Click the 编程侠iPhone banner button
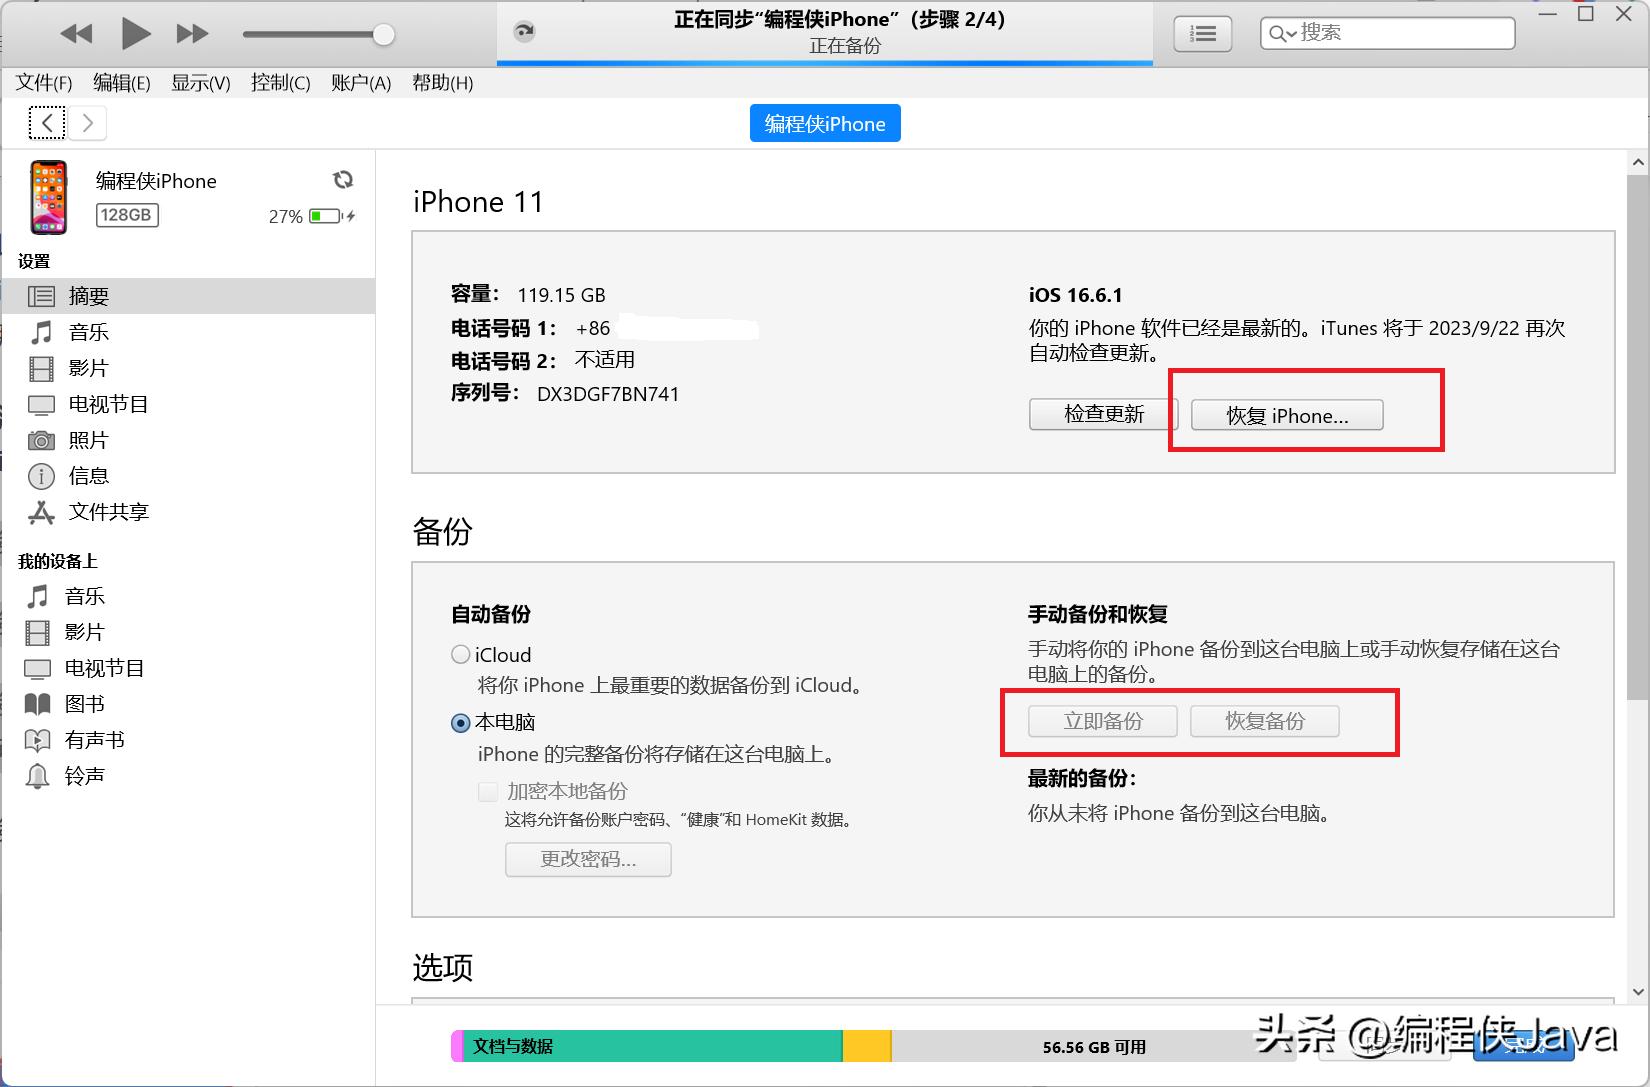1650x1087 pixels. [824, 123]
